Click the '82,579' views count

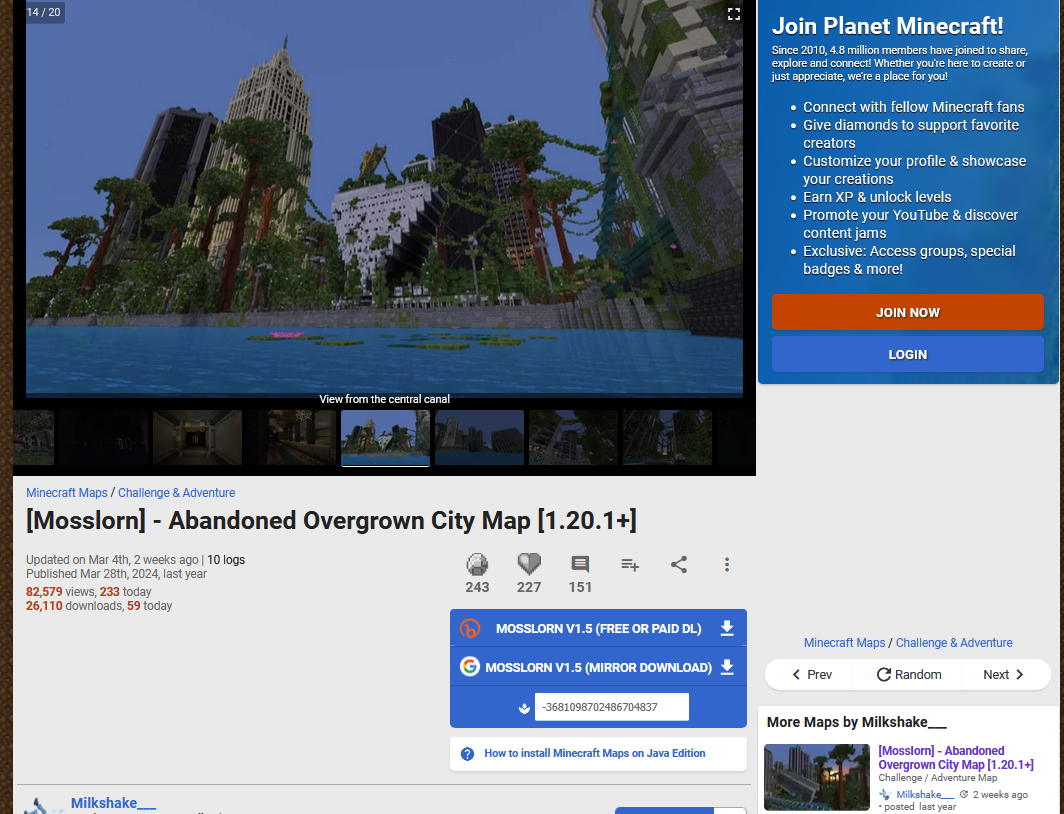point(44,592)
